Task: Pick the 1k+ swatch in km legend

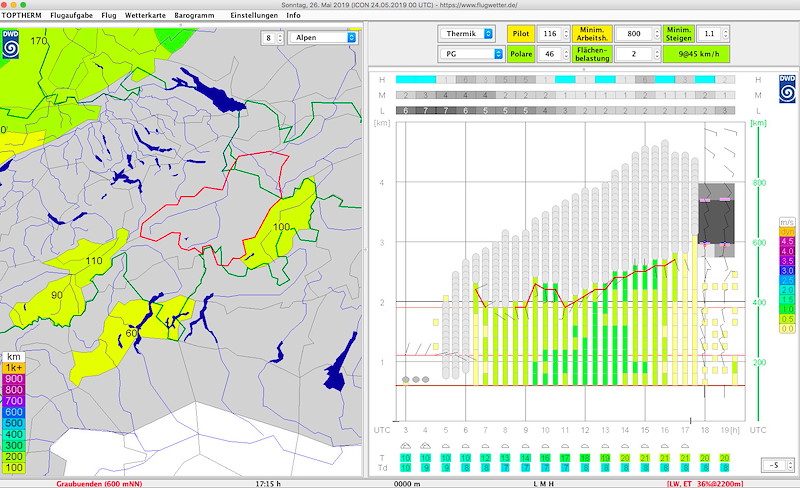Action: (14, 368)
